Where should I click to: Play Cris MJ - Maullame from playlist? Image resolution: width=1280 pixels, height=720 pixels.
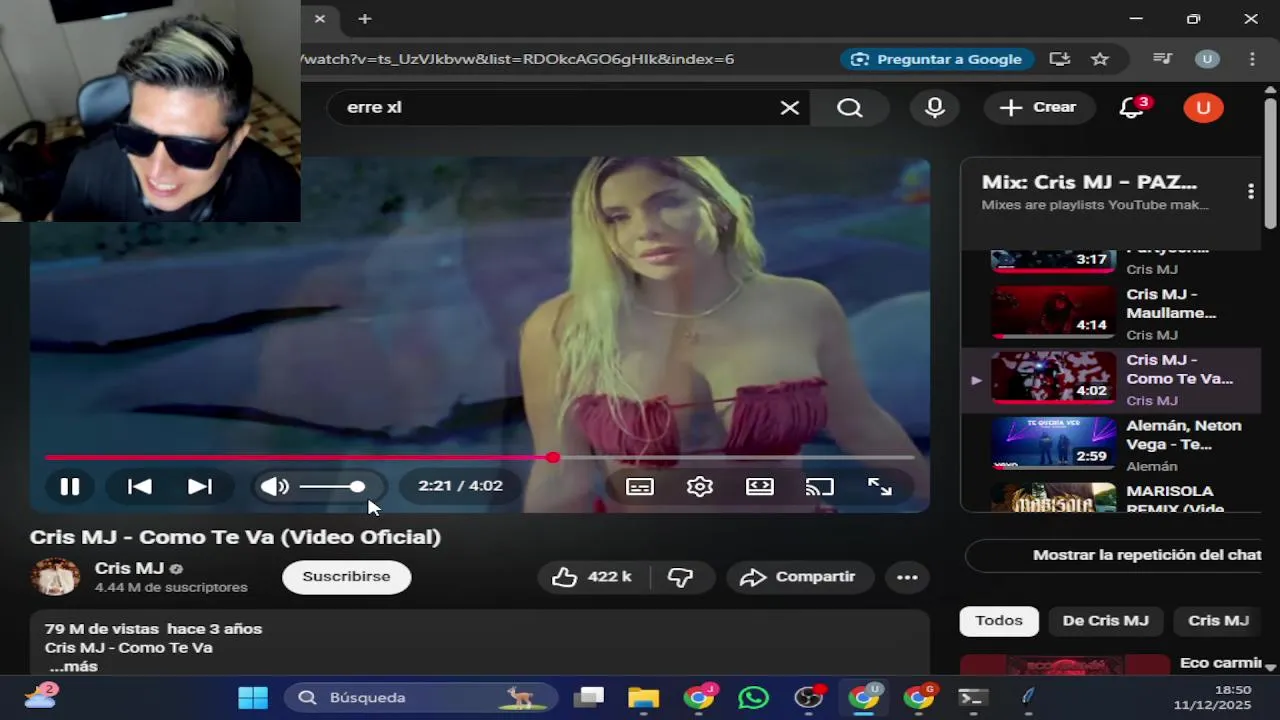[1111, 314]
